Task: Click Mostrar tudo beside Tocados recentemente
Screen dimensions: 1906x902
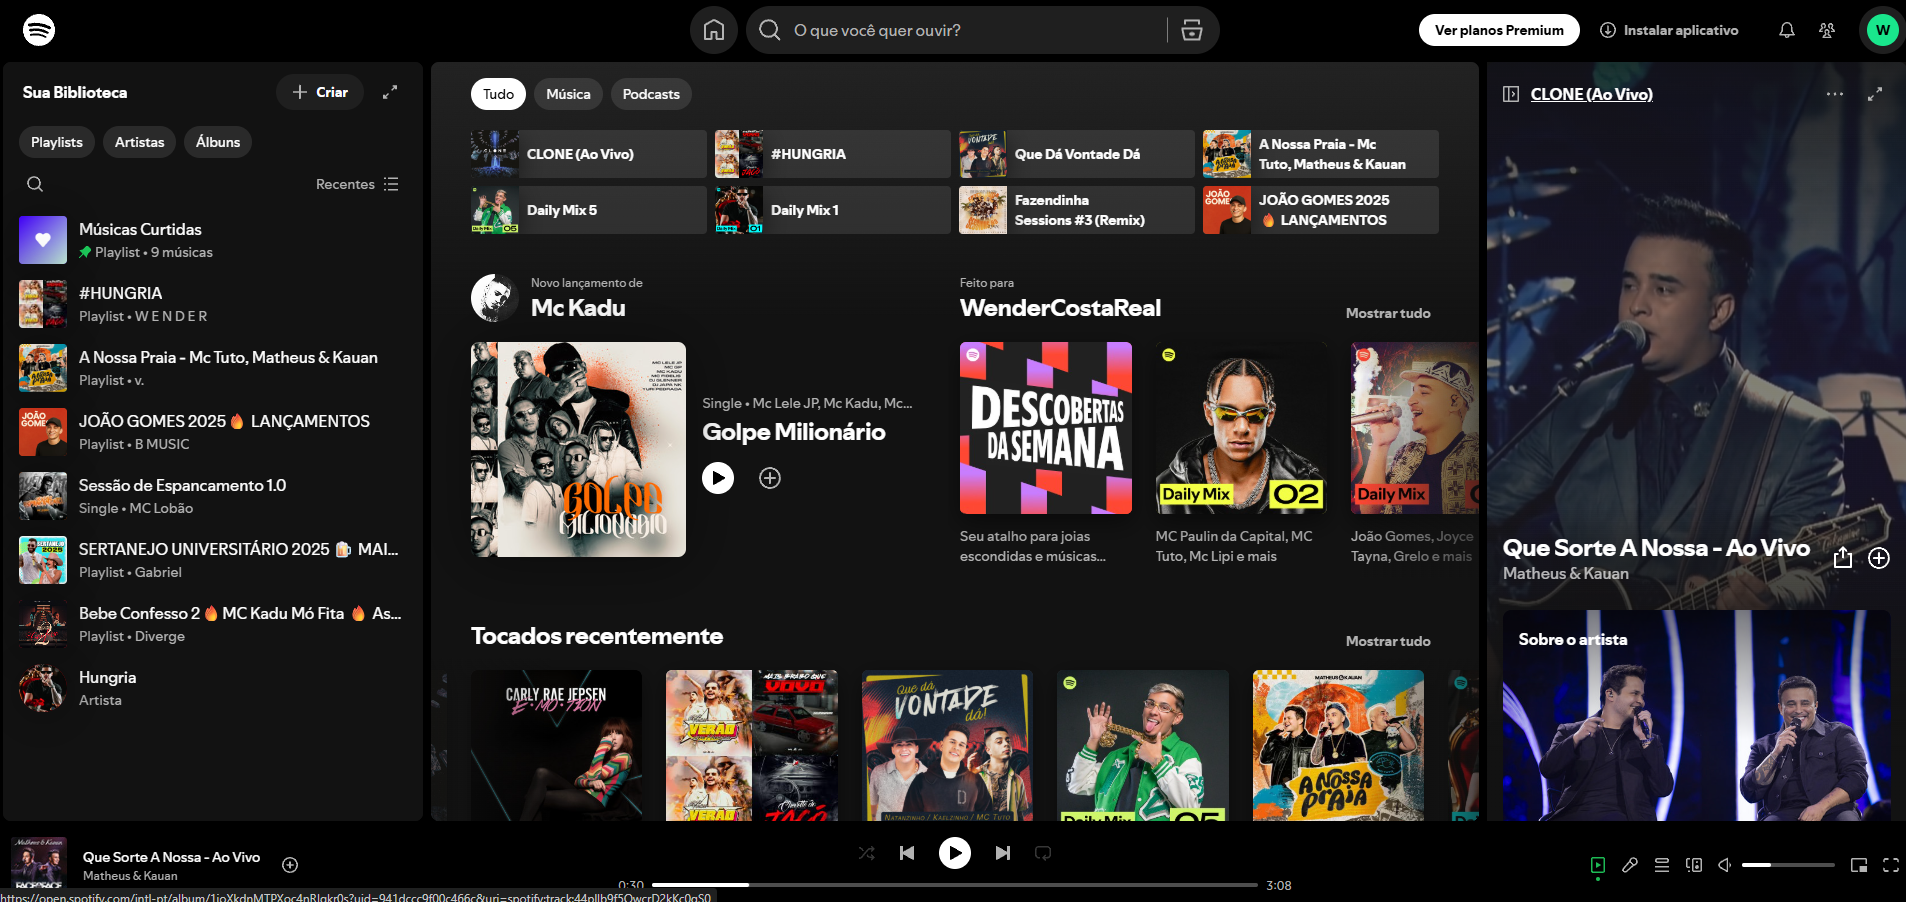Action: point(1387,641)
